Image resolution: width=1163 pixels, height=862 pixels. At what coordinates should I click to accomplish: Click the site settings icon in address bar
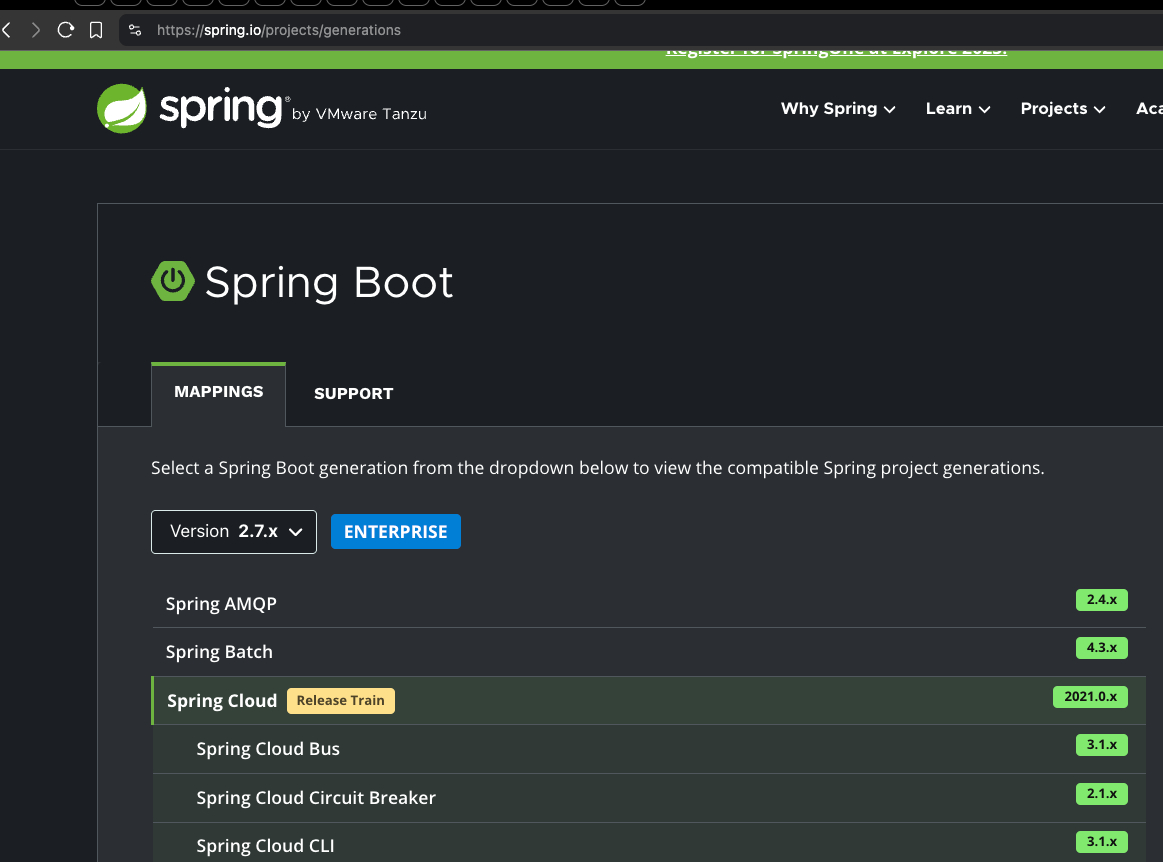(136, 30)
